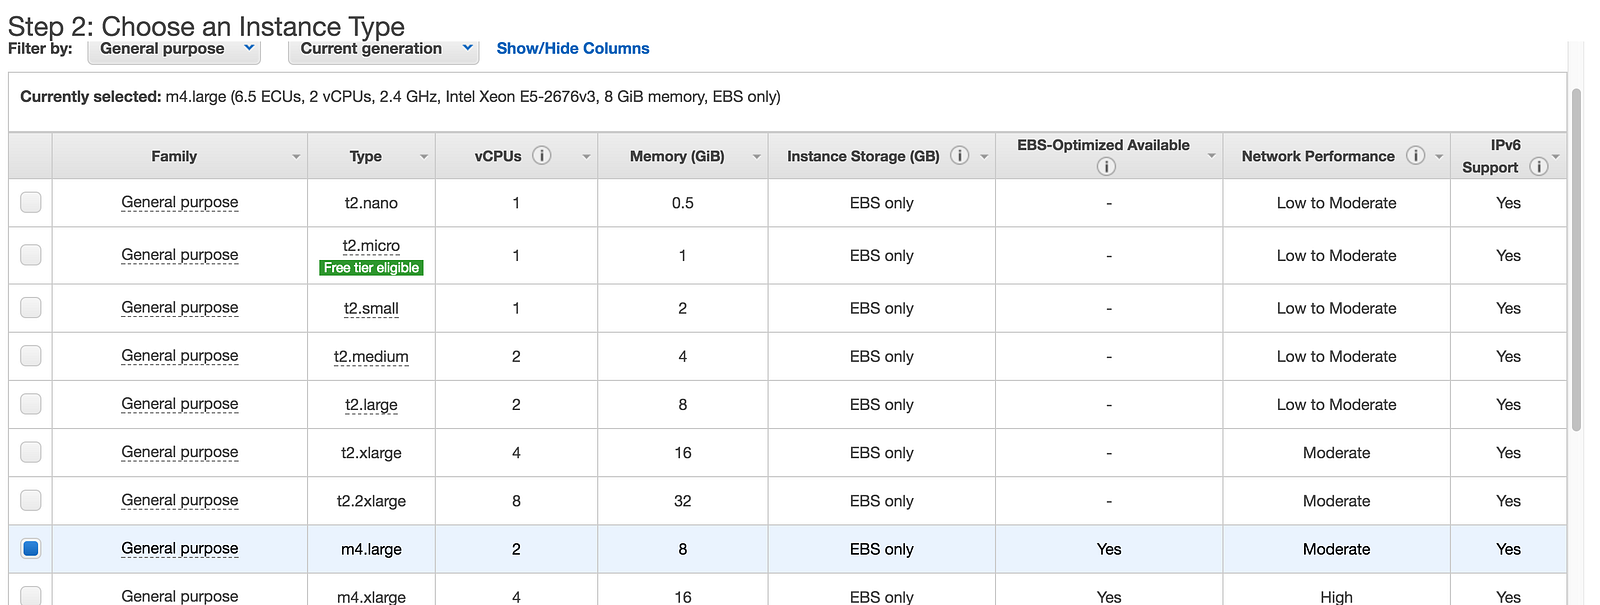
Task: Click the Network Performance column header
Action: [1317, 156]
